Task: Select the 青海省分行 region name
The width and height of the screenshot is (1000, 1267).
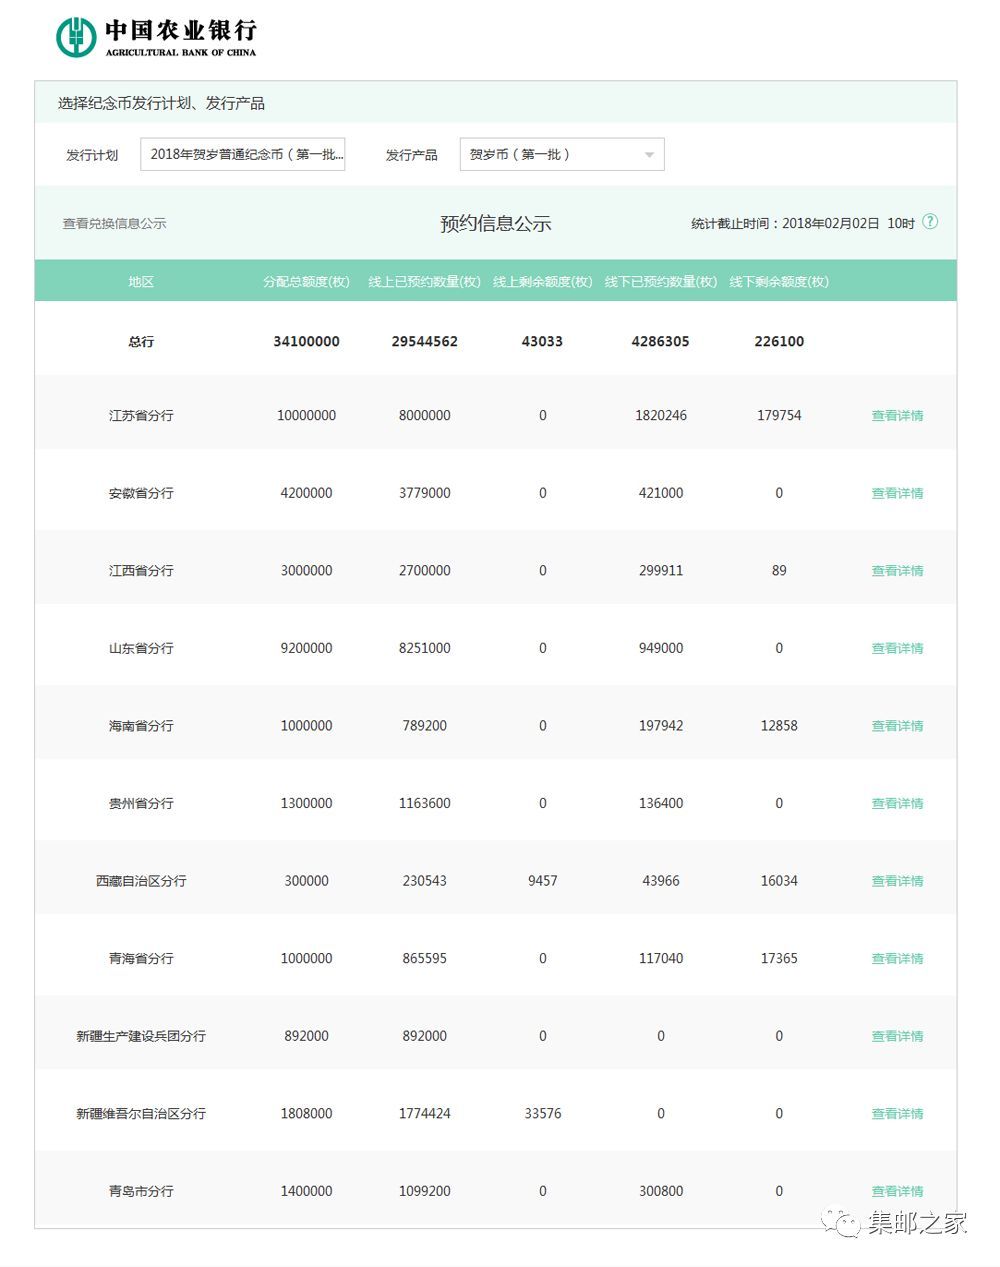Action: (x=141, y=958)
